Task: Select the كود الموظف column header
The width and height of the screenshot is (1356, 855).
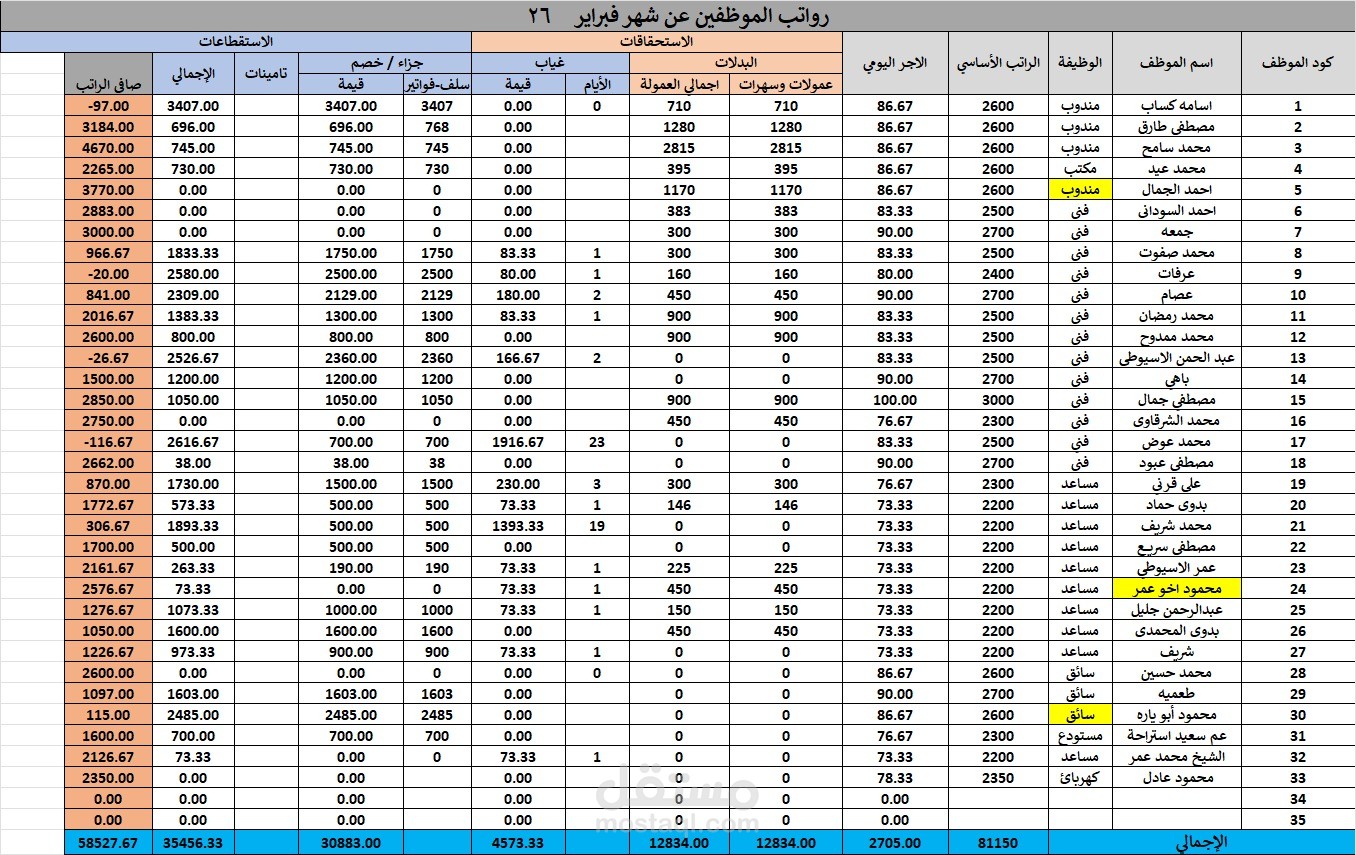Action: pyautogui.click(x=1298, y=63)
